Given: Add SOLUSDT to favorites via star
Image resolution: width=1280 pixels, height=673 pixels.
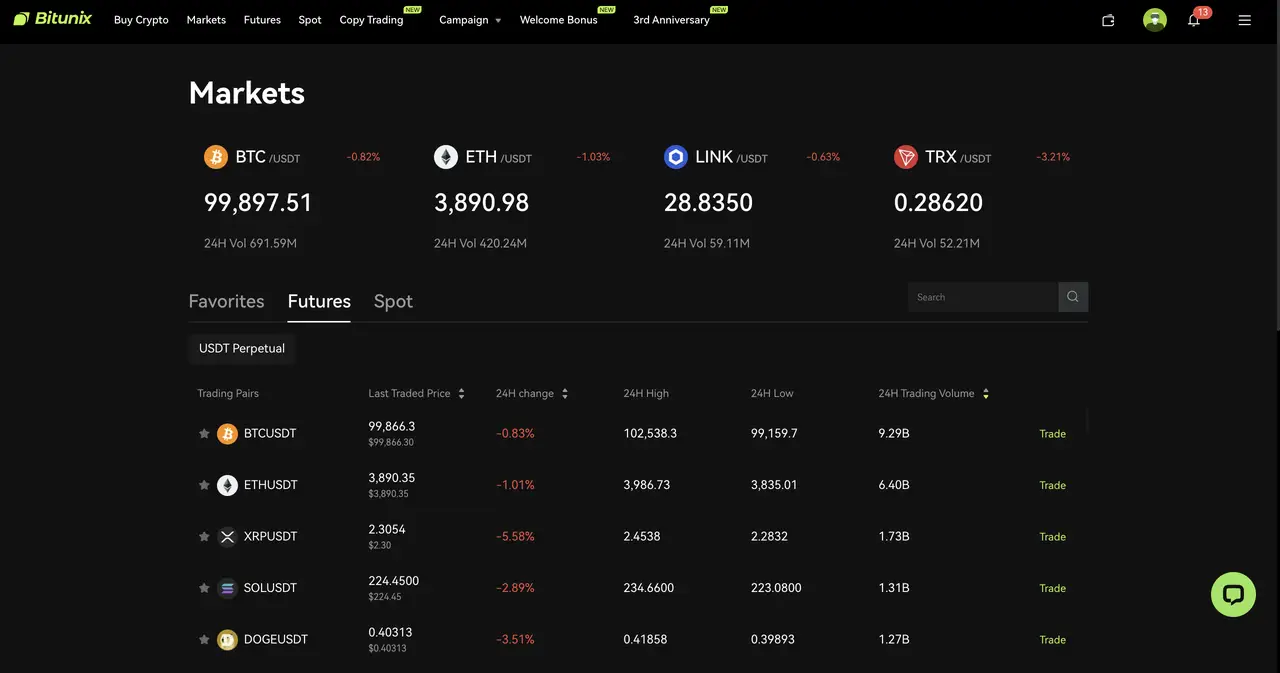Looking at the screenshot, I should tap(204, 587).
